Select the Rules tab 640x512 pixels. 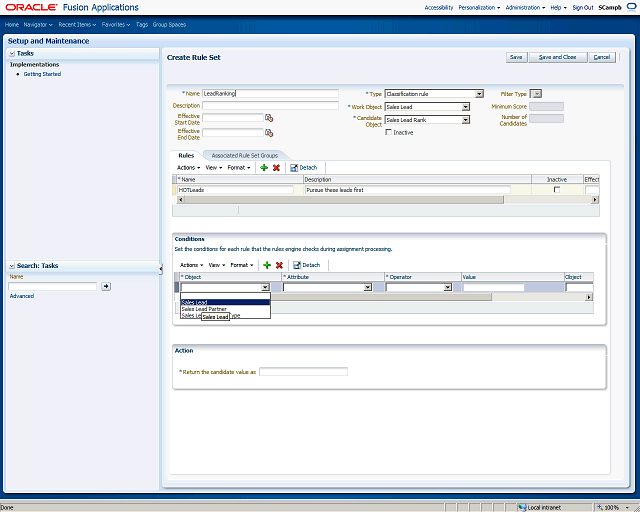click(x=186, y=156)
